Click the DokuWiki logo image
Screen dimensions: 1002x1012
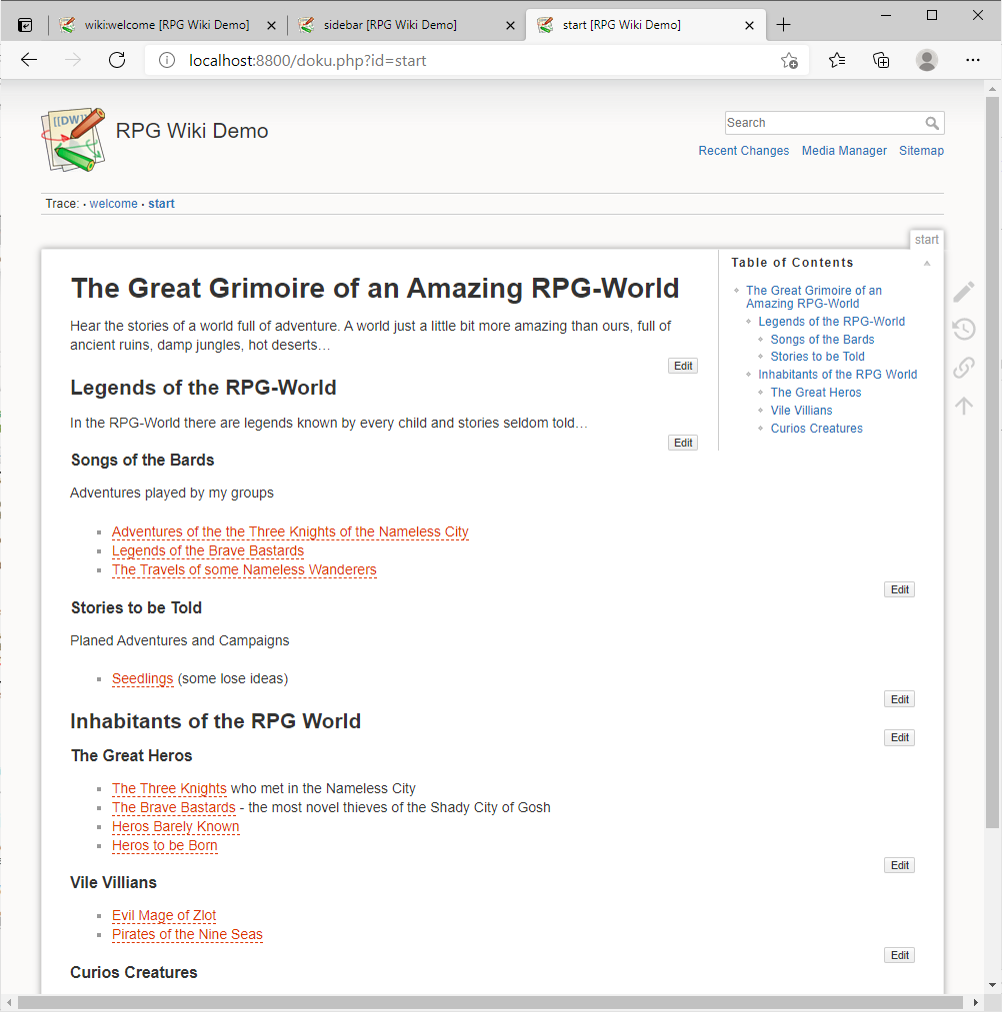pos(73,139)
